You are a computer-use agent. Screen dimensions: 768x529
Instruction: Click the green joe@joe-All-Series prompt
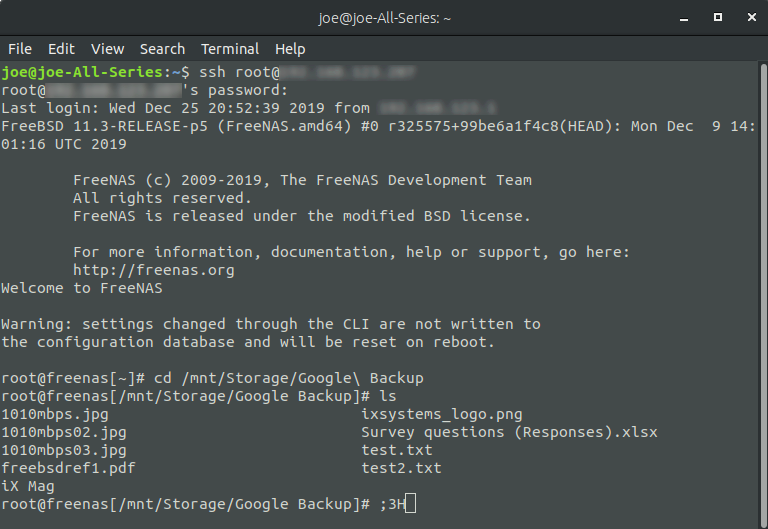[82, 72]
